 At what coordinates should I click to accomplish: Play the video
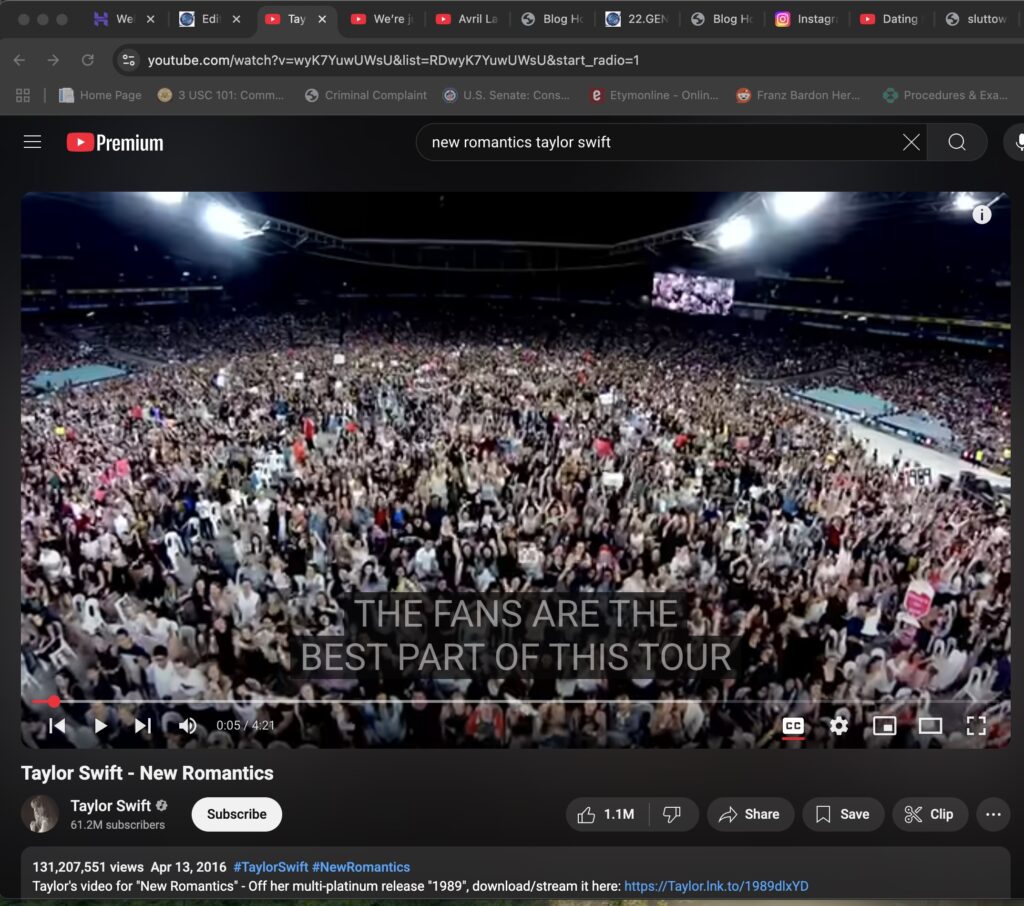[101, 726]
